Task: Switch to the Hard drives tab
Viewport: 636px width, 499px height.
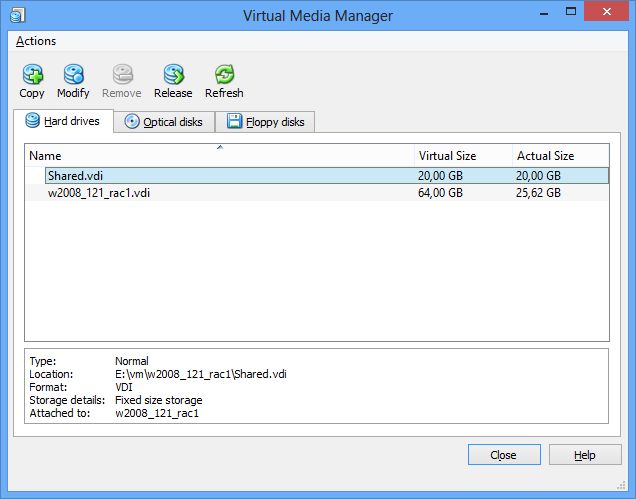Action: [63, 121]
